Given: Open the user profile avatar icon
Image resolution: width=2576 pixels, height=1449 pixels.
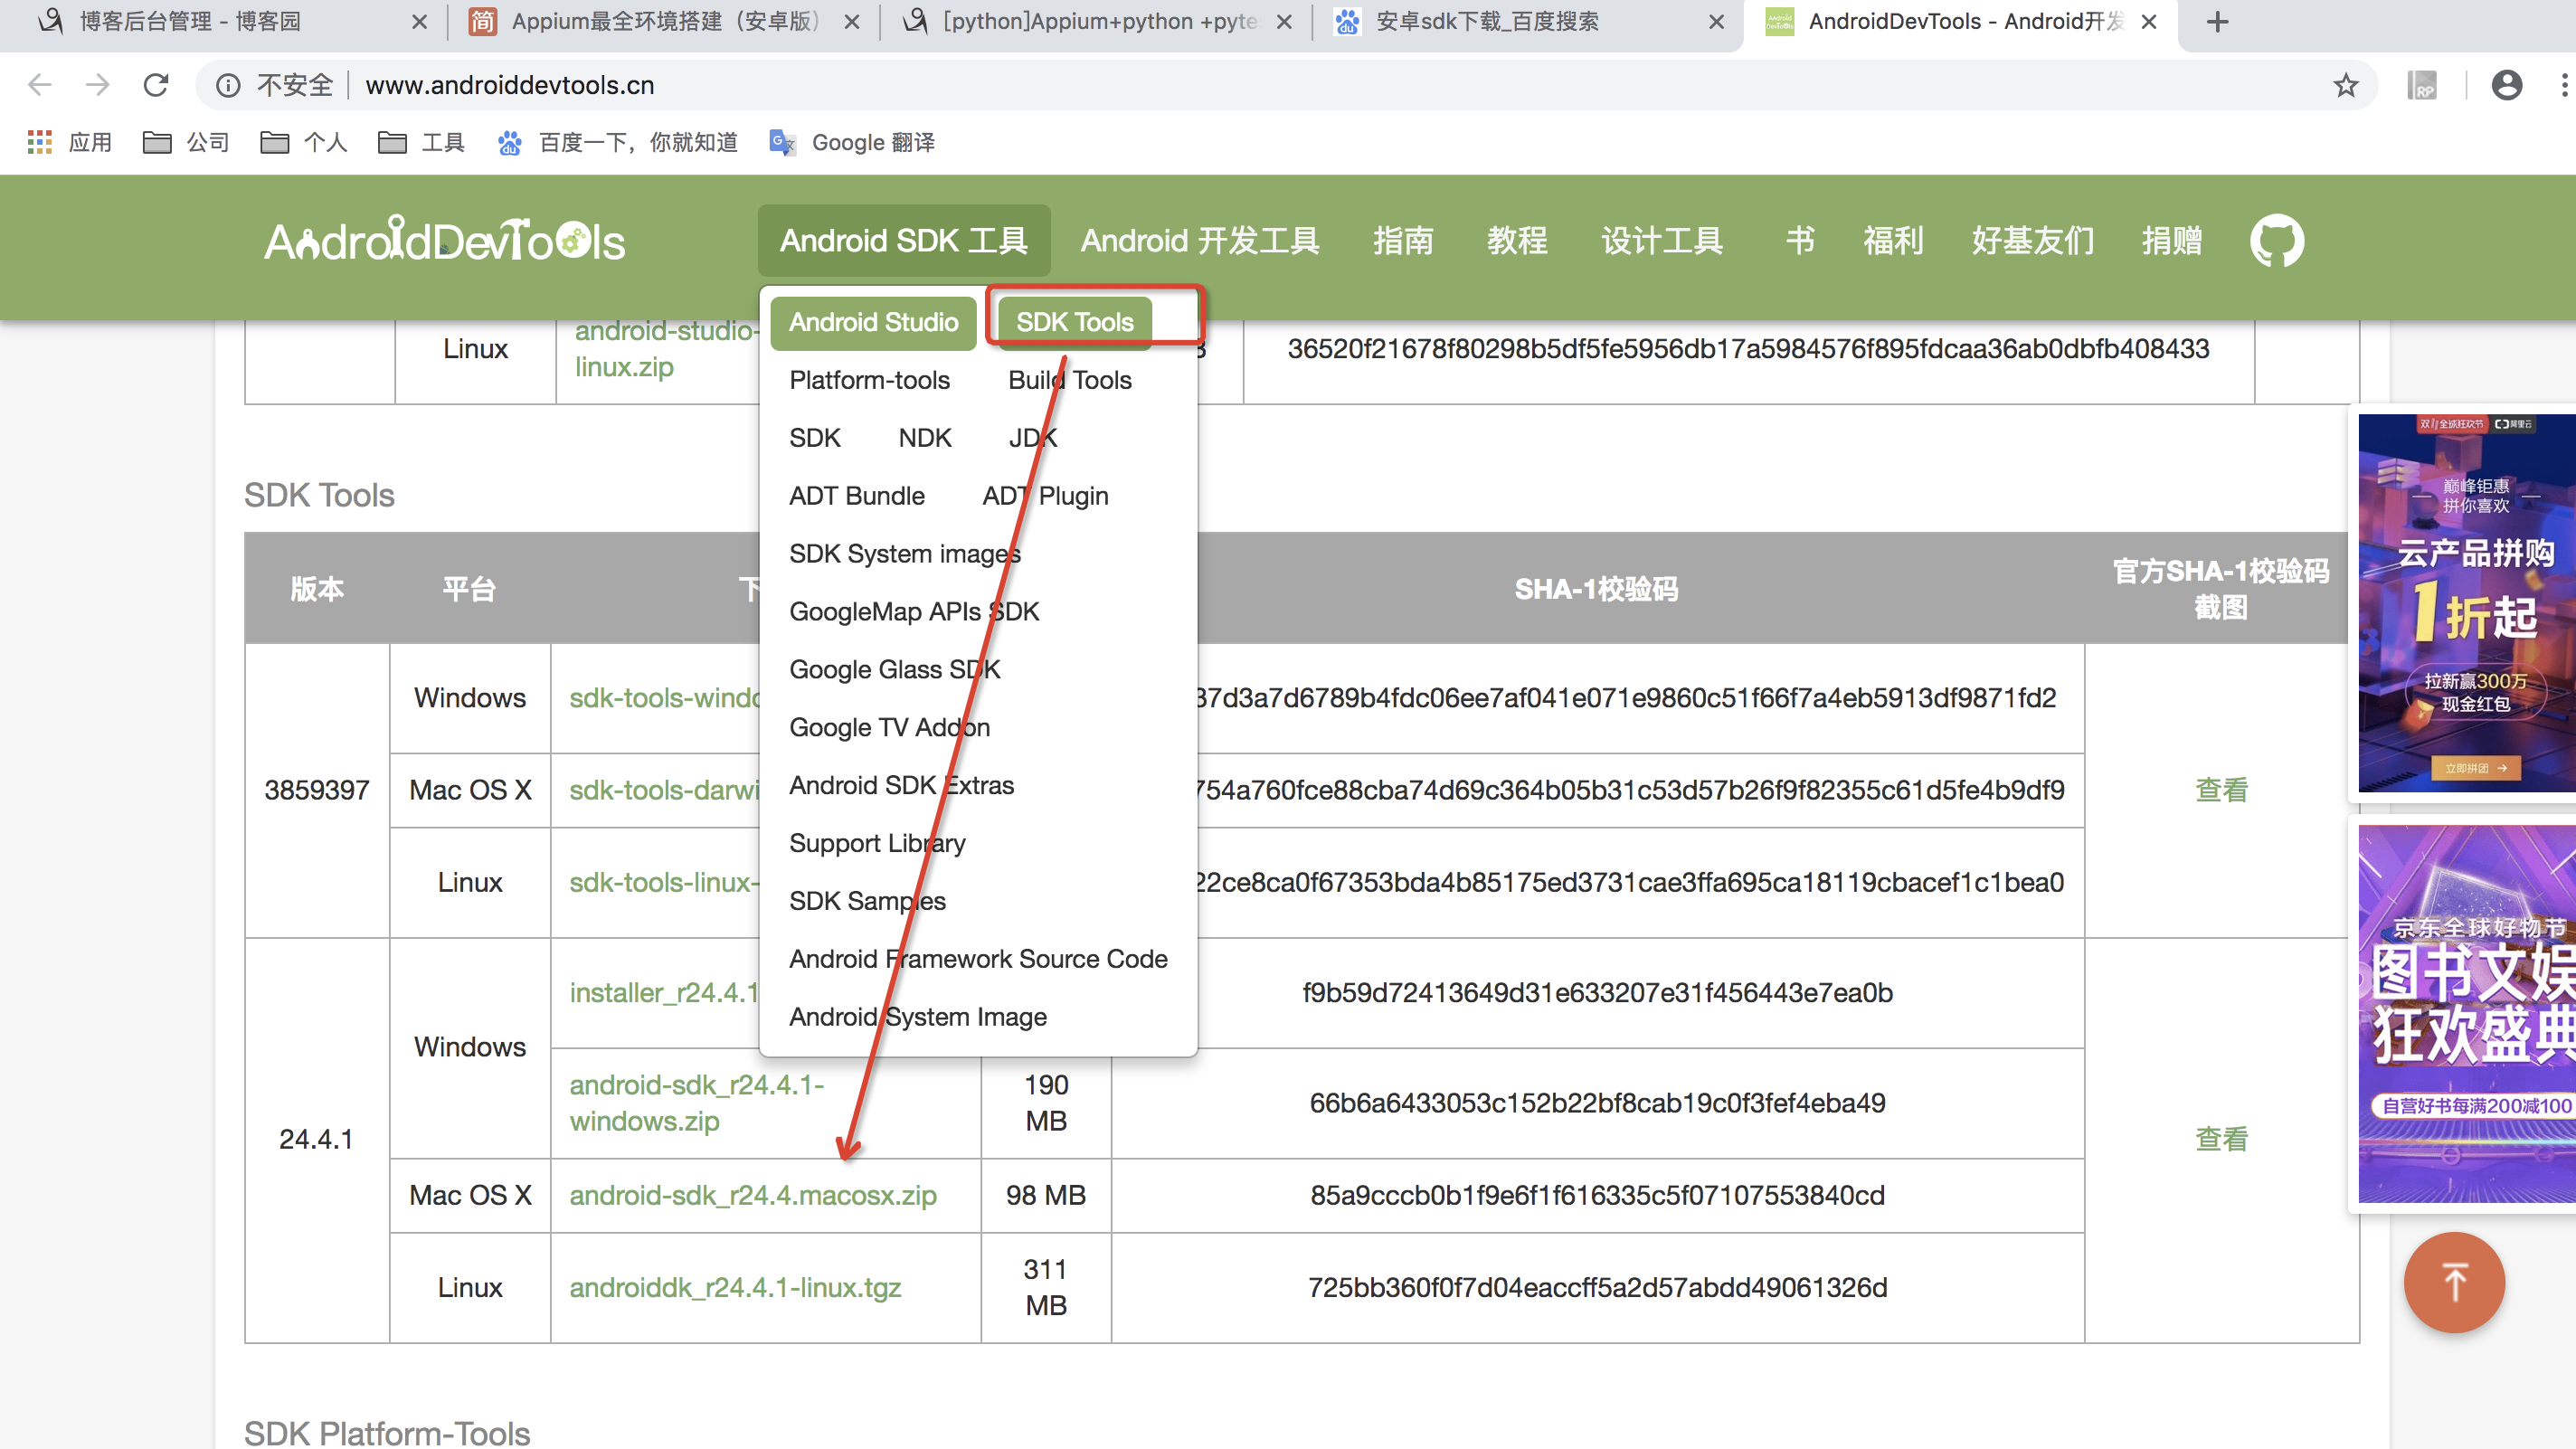Looking at the screenshot, I should tap(2506, 85).
